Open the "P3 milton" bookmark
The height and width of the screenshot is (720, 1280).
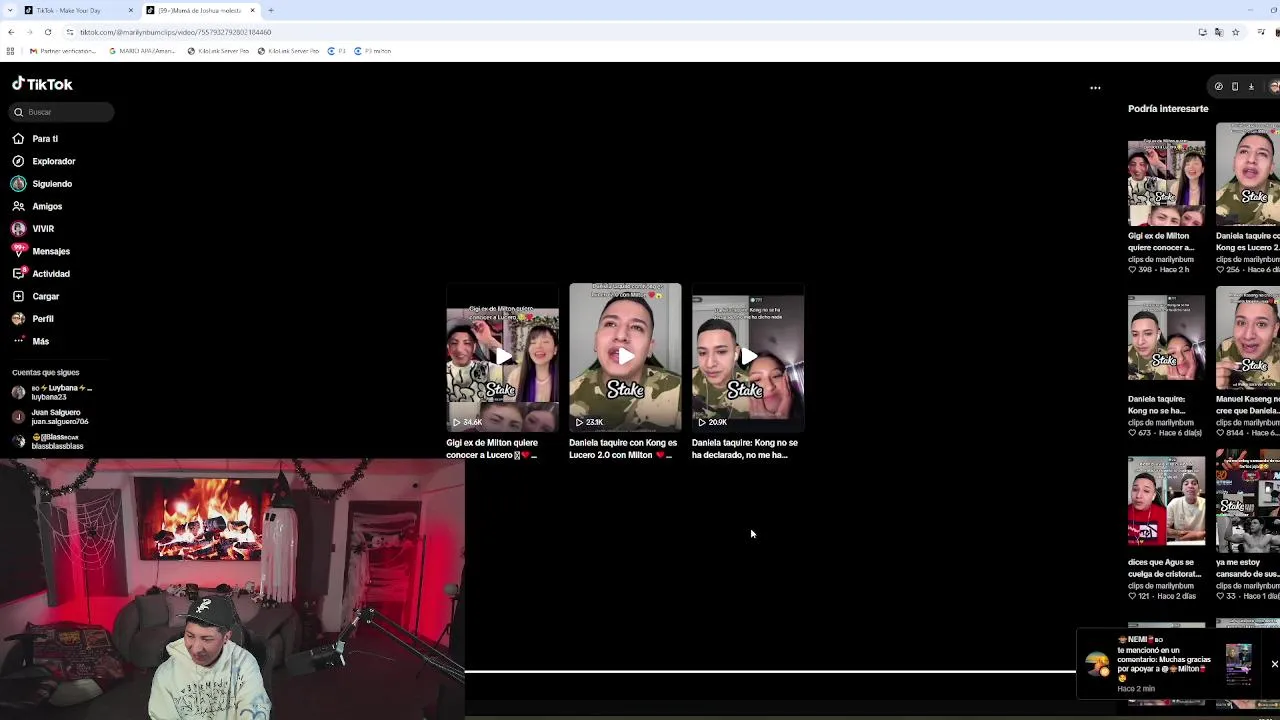point(372,51)
